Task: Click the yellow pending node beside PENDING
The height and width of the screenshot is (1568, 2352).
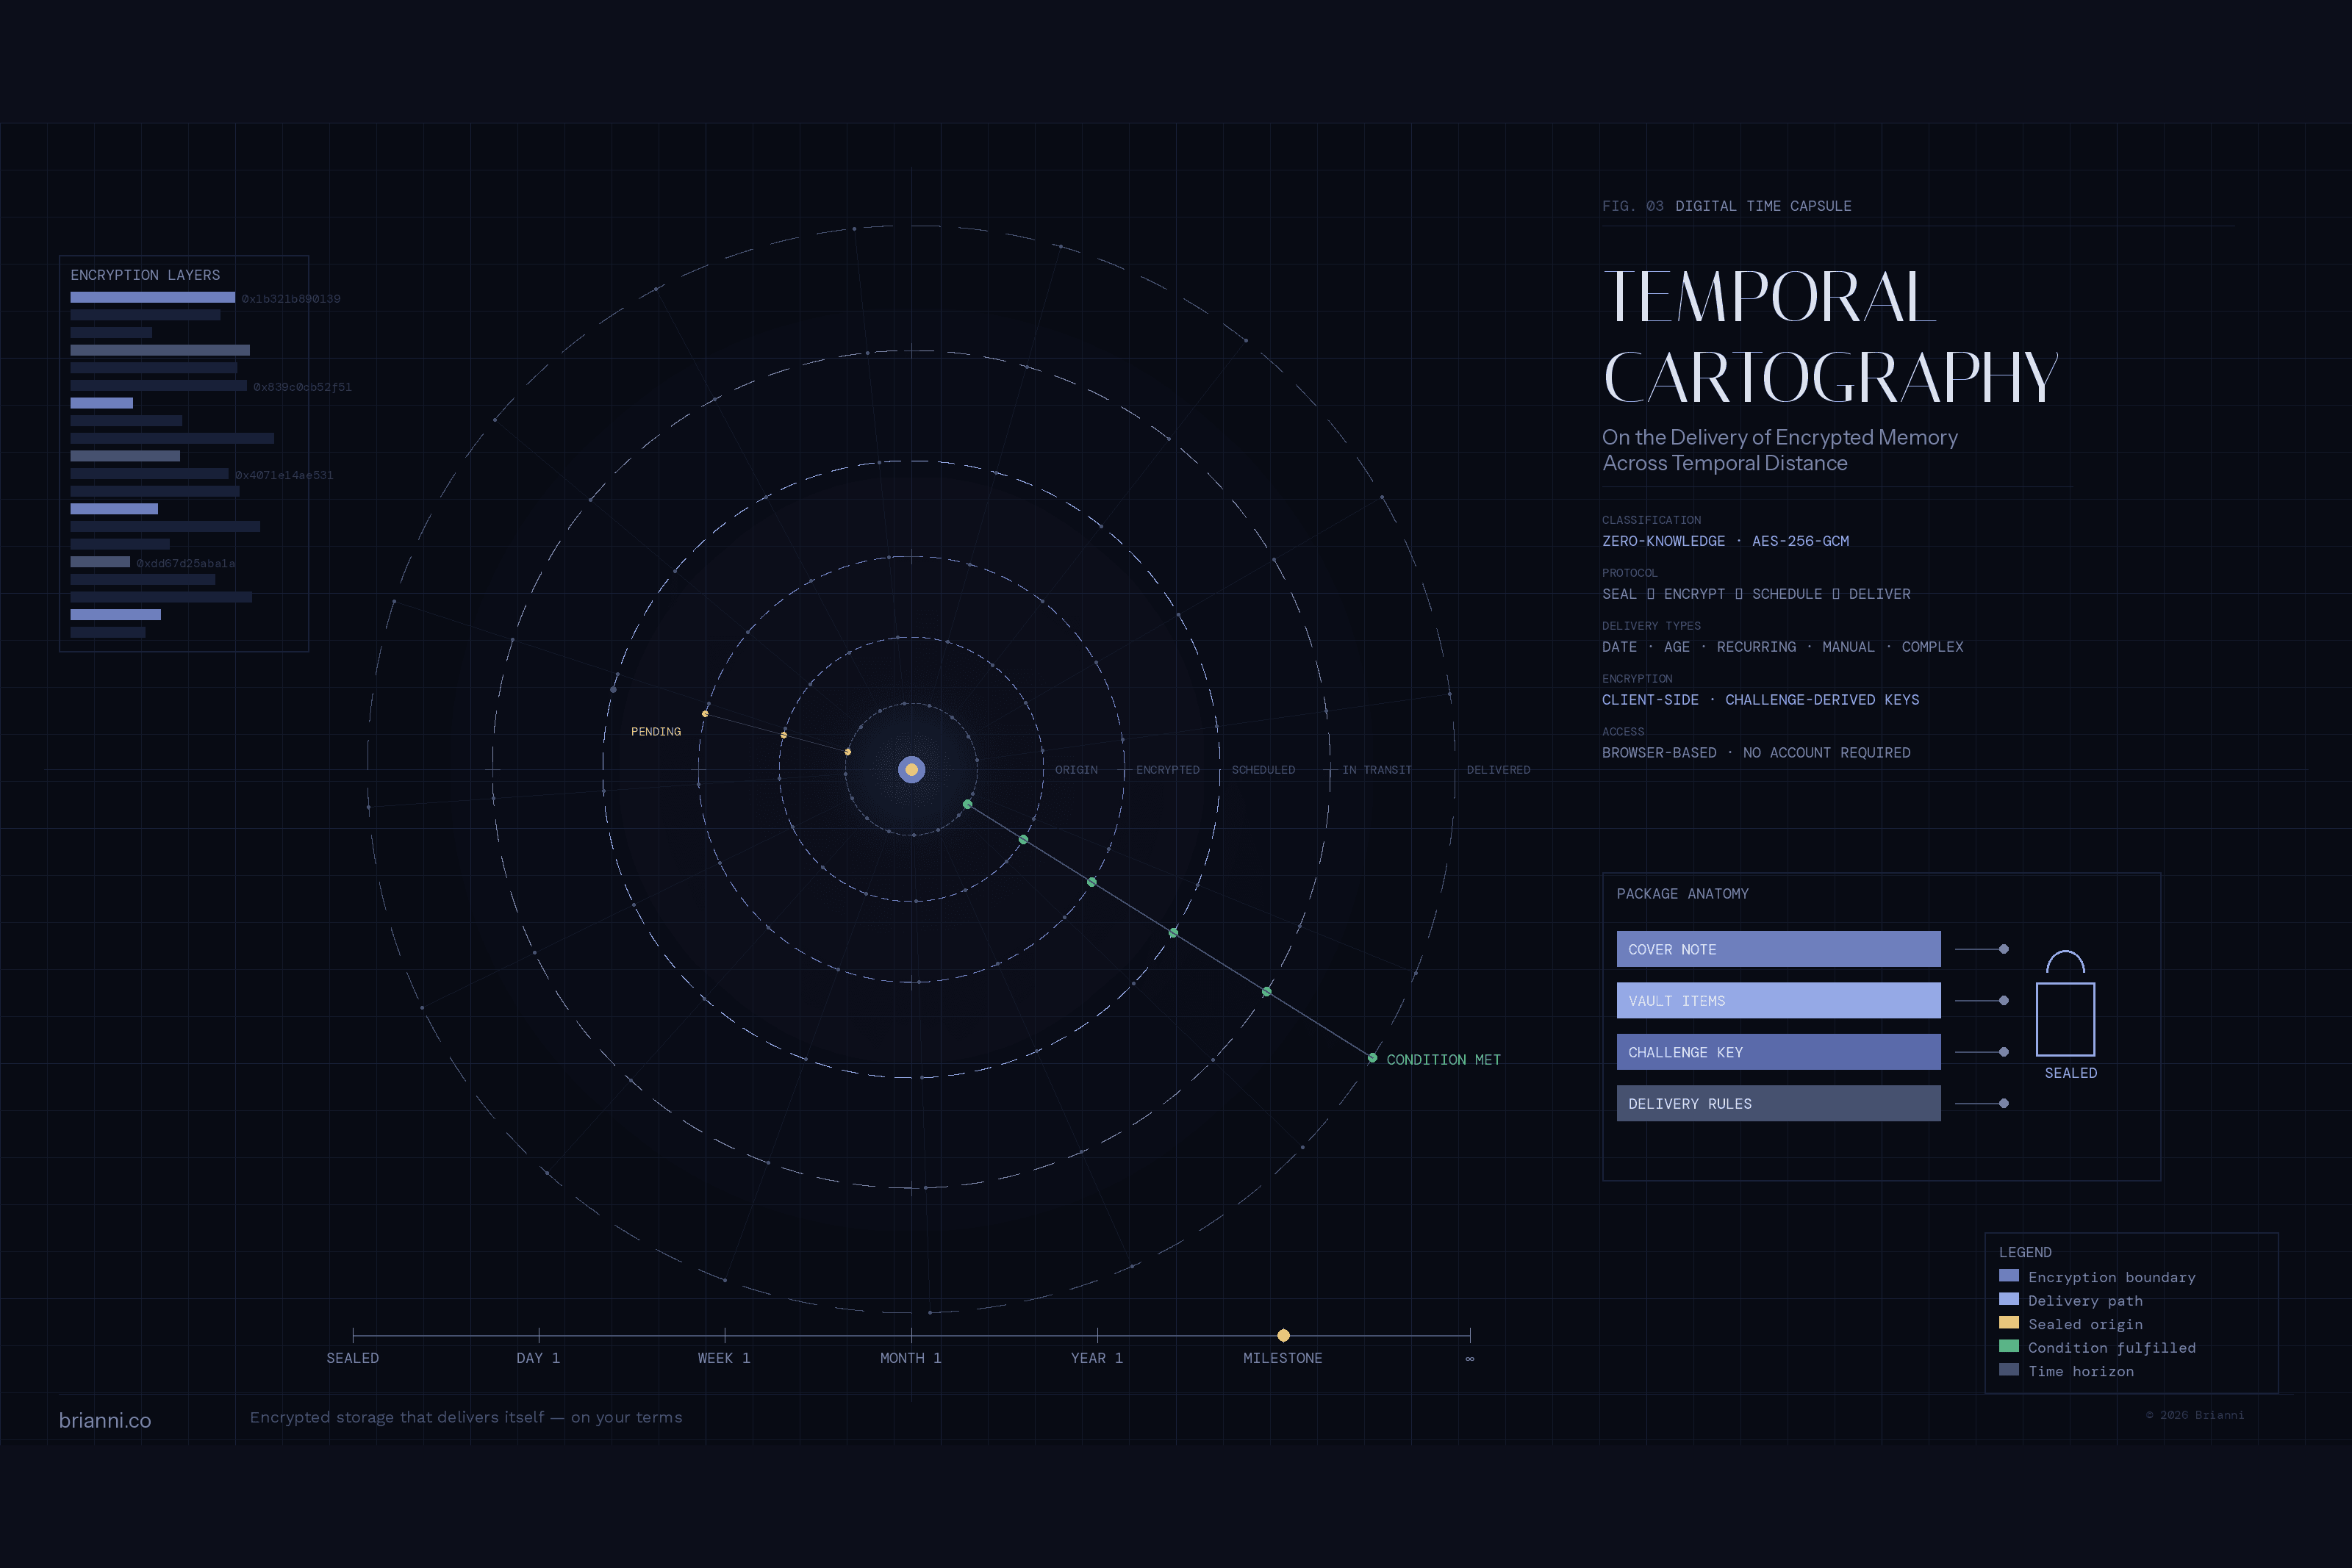Action: coord(705,714)
